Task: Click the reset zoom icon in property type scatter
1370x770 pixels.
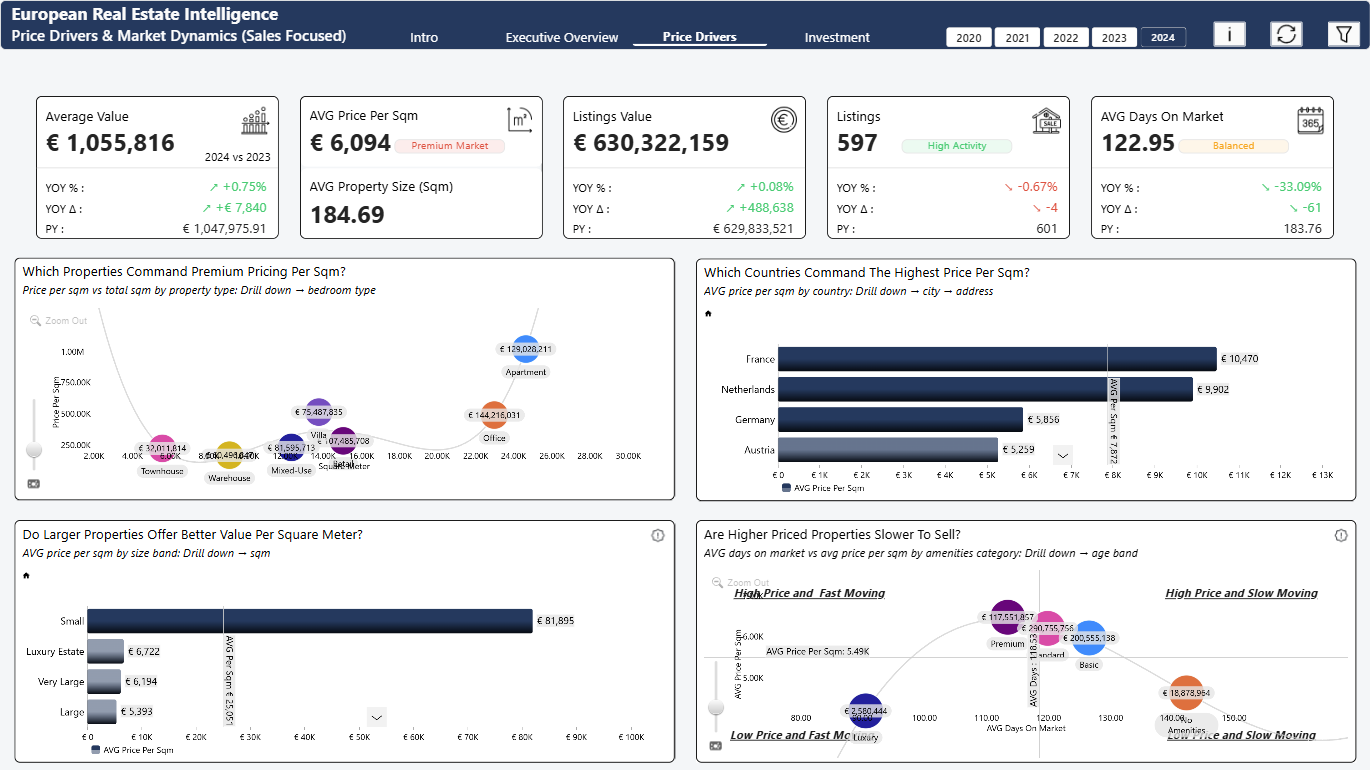Action: 34,483
